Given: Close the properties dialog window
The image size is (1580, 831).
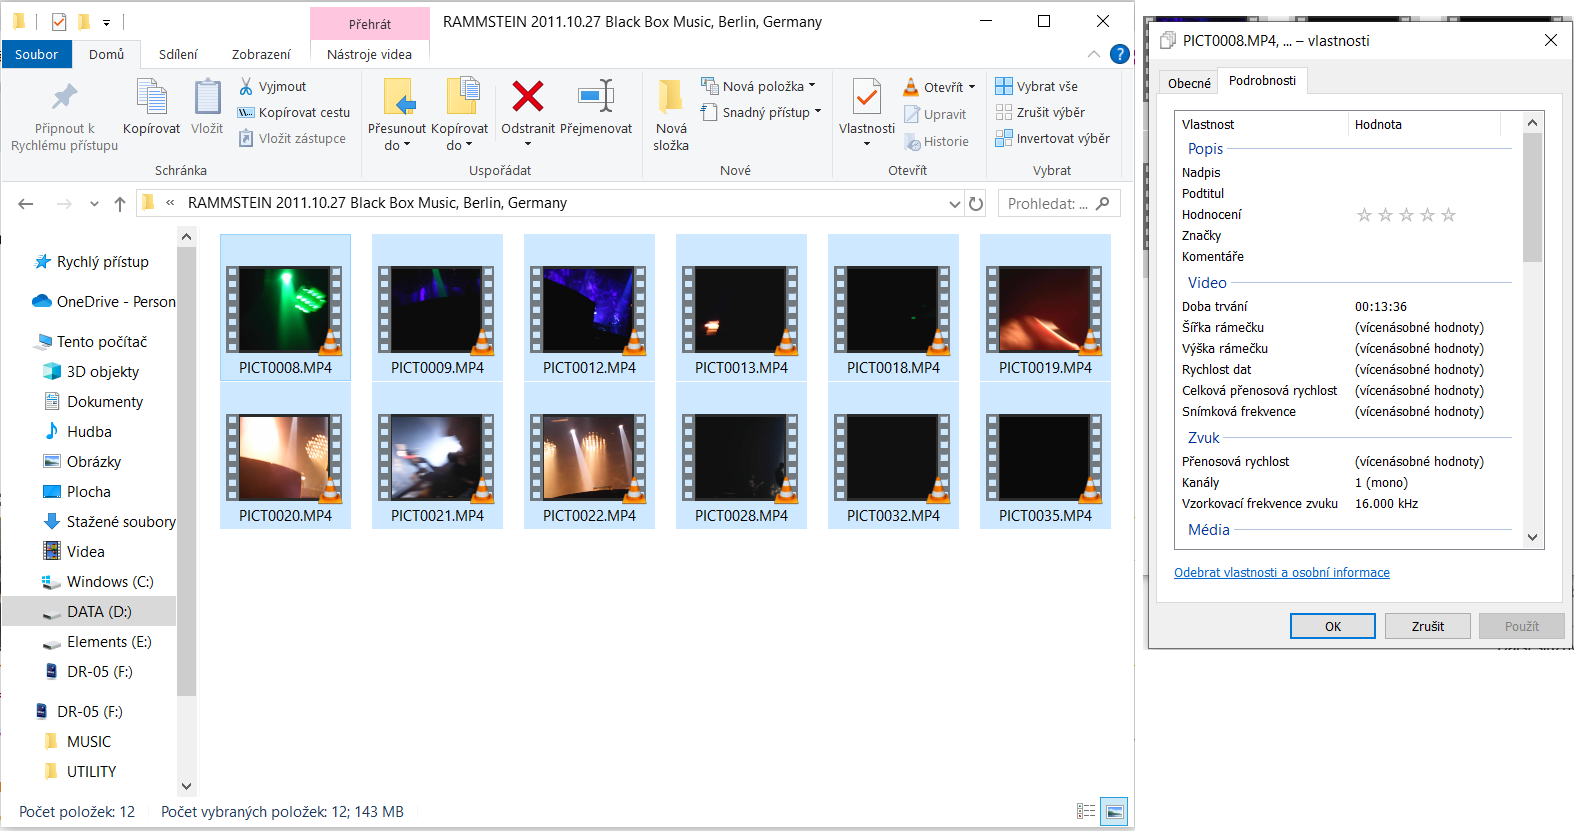Looking at the screenshot, I should tap(1550, 40).
